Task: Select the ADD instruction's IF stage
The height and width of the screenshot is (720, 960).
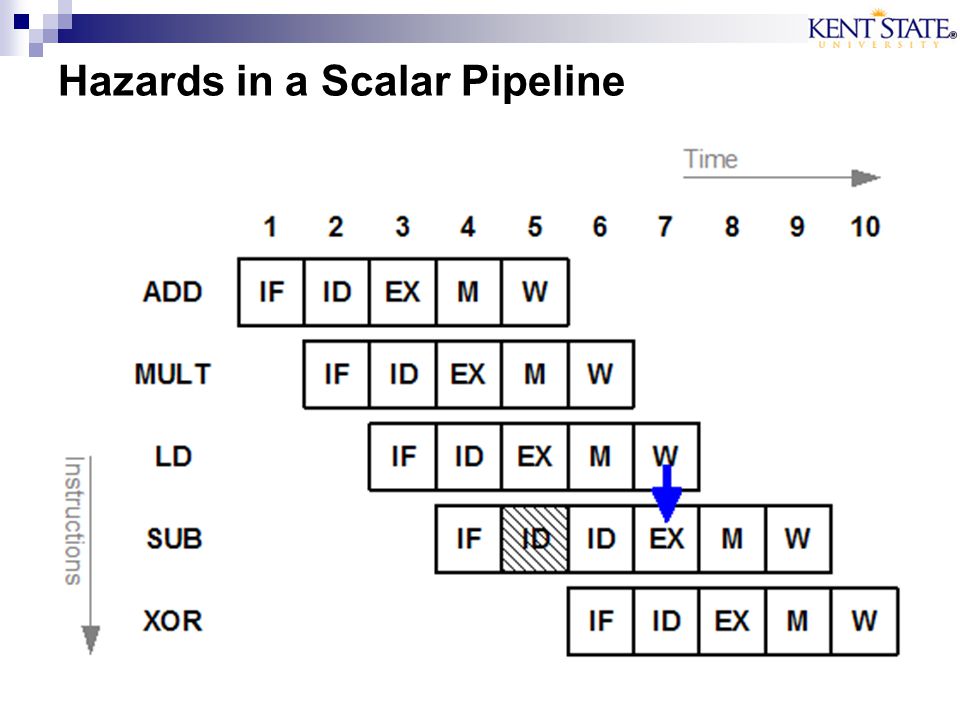Action: 271,292
